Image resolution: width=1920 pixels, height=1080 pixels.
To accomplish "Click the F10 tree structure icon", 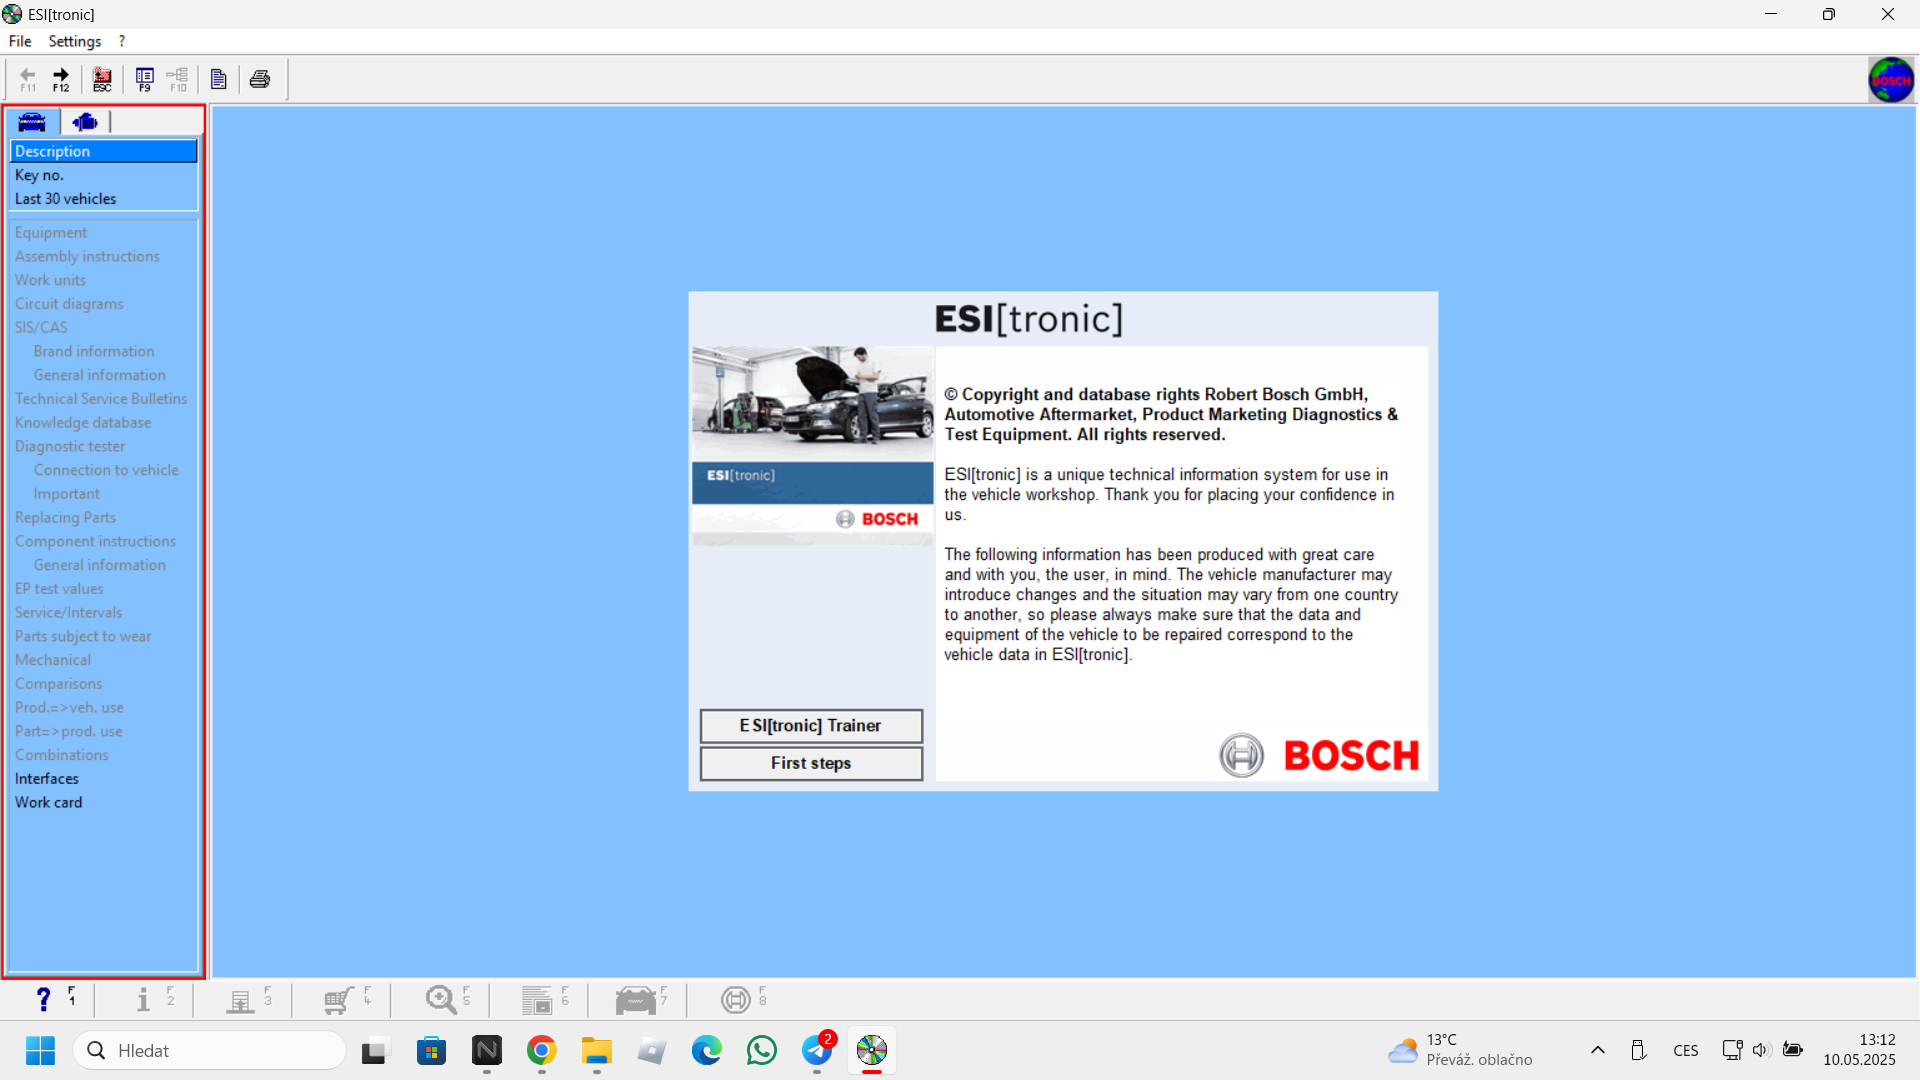I will (x=178, y=79).
